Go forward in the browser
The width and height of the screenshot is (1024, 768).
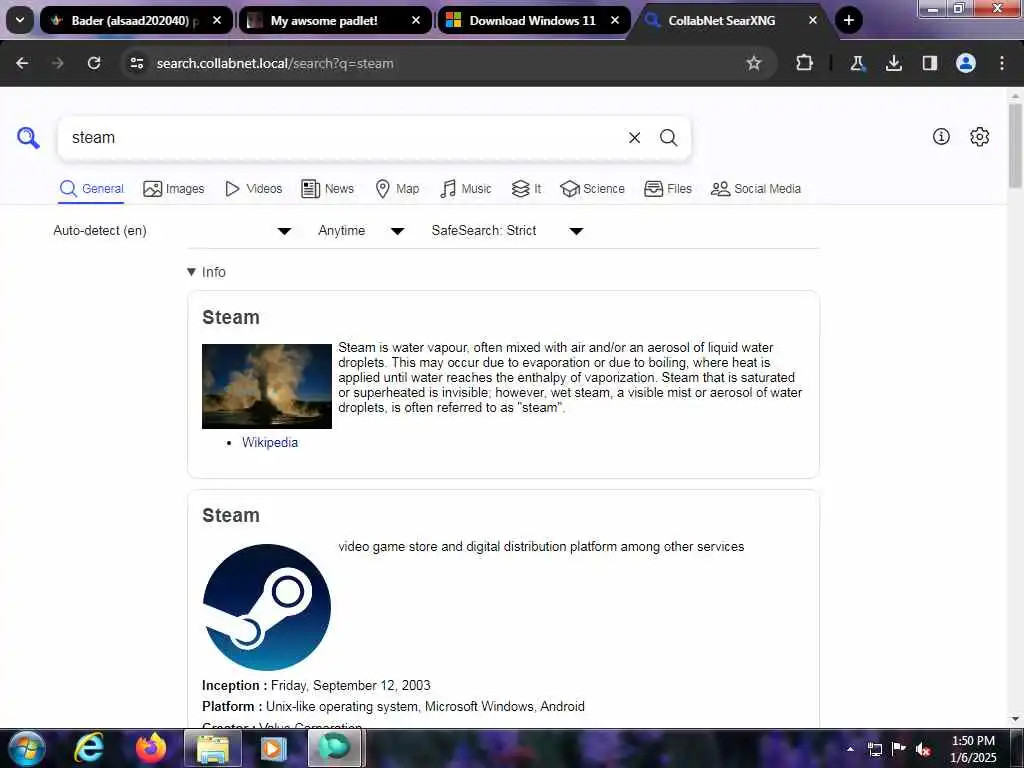coord(57,63)
